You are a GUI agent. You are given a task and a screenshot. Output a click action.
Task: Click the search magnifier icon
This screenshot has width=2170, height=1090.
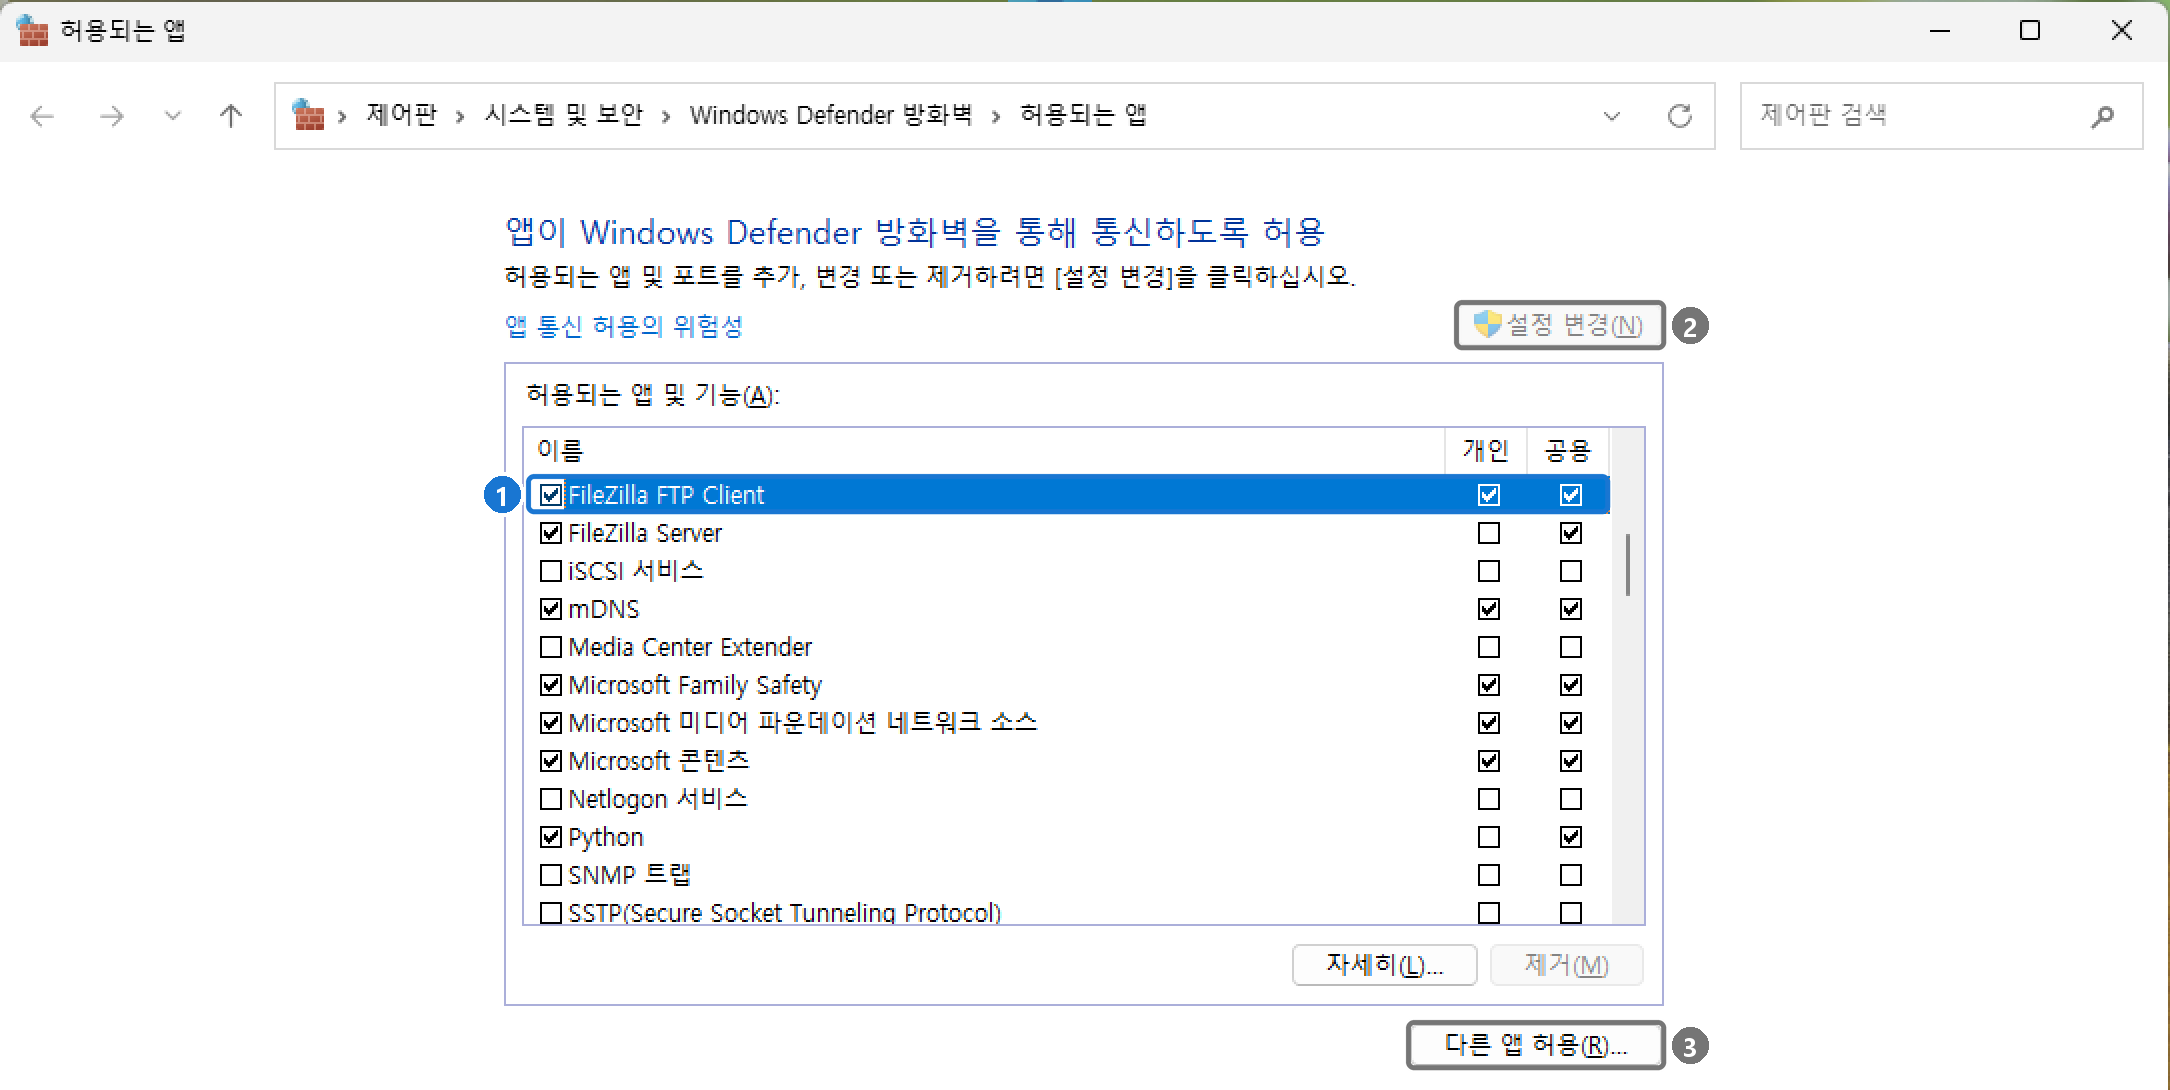tap(2103, 117)
